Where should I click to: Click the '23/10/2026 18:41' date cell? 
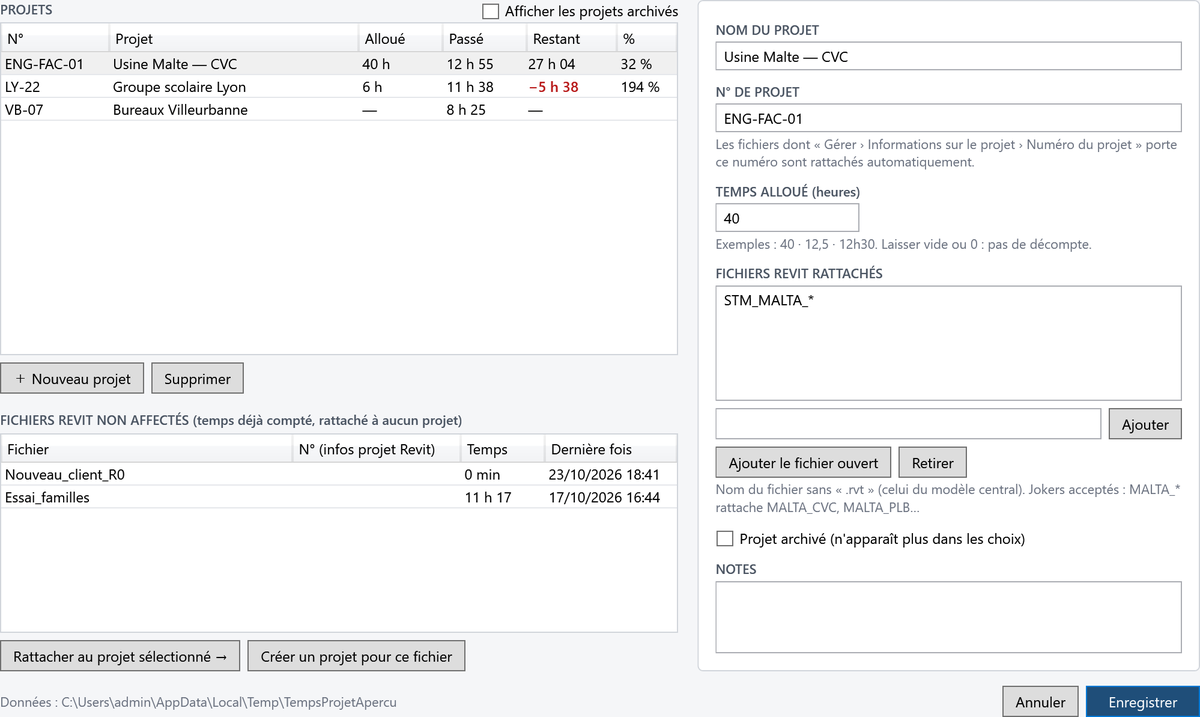point(604,473)
